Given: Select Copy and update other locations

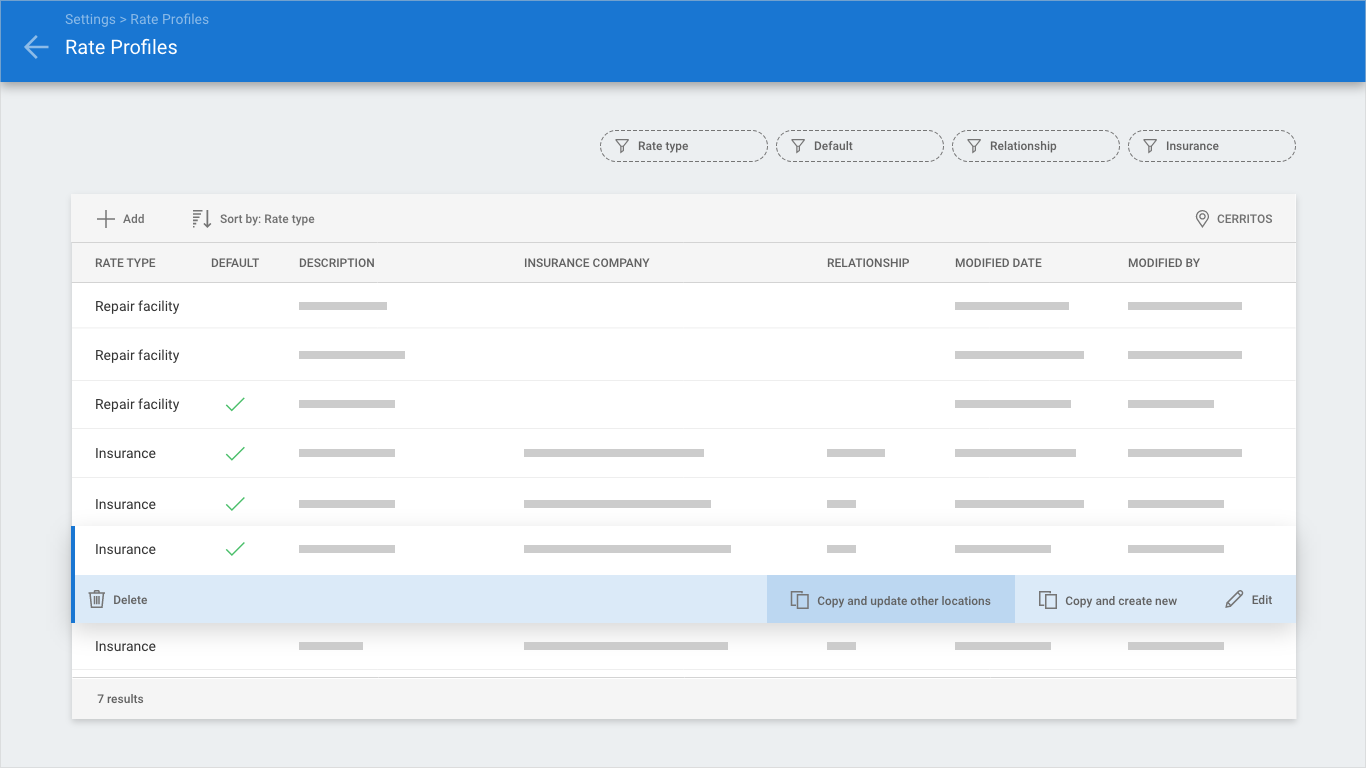Looking at the screenshot, I should click(x=890, y=600).
